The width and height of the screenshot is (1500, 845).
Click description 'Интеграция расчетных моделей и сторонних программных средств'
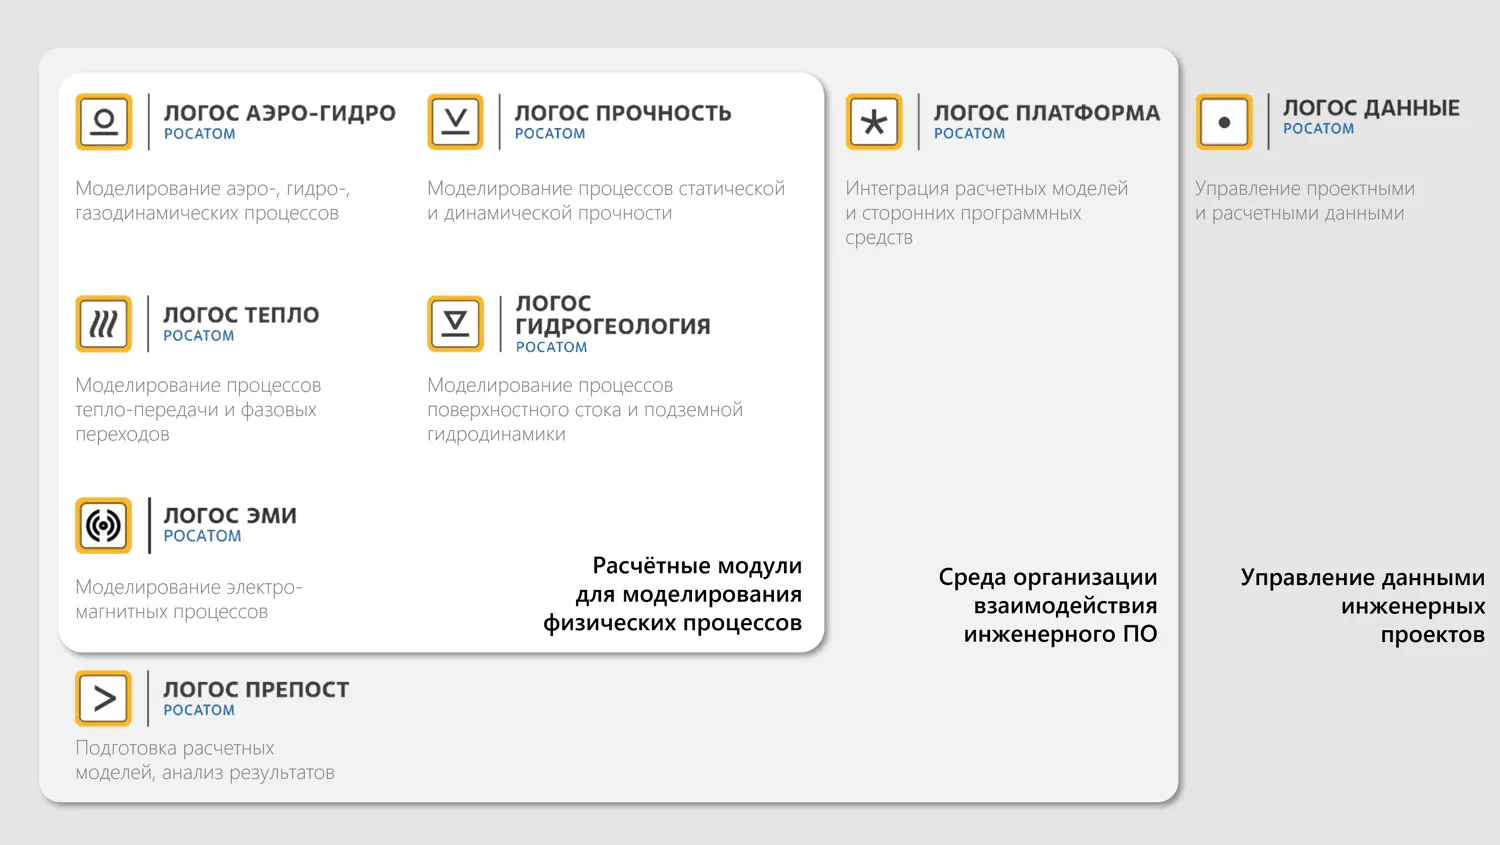coord(987,213)
